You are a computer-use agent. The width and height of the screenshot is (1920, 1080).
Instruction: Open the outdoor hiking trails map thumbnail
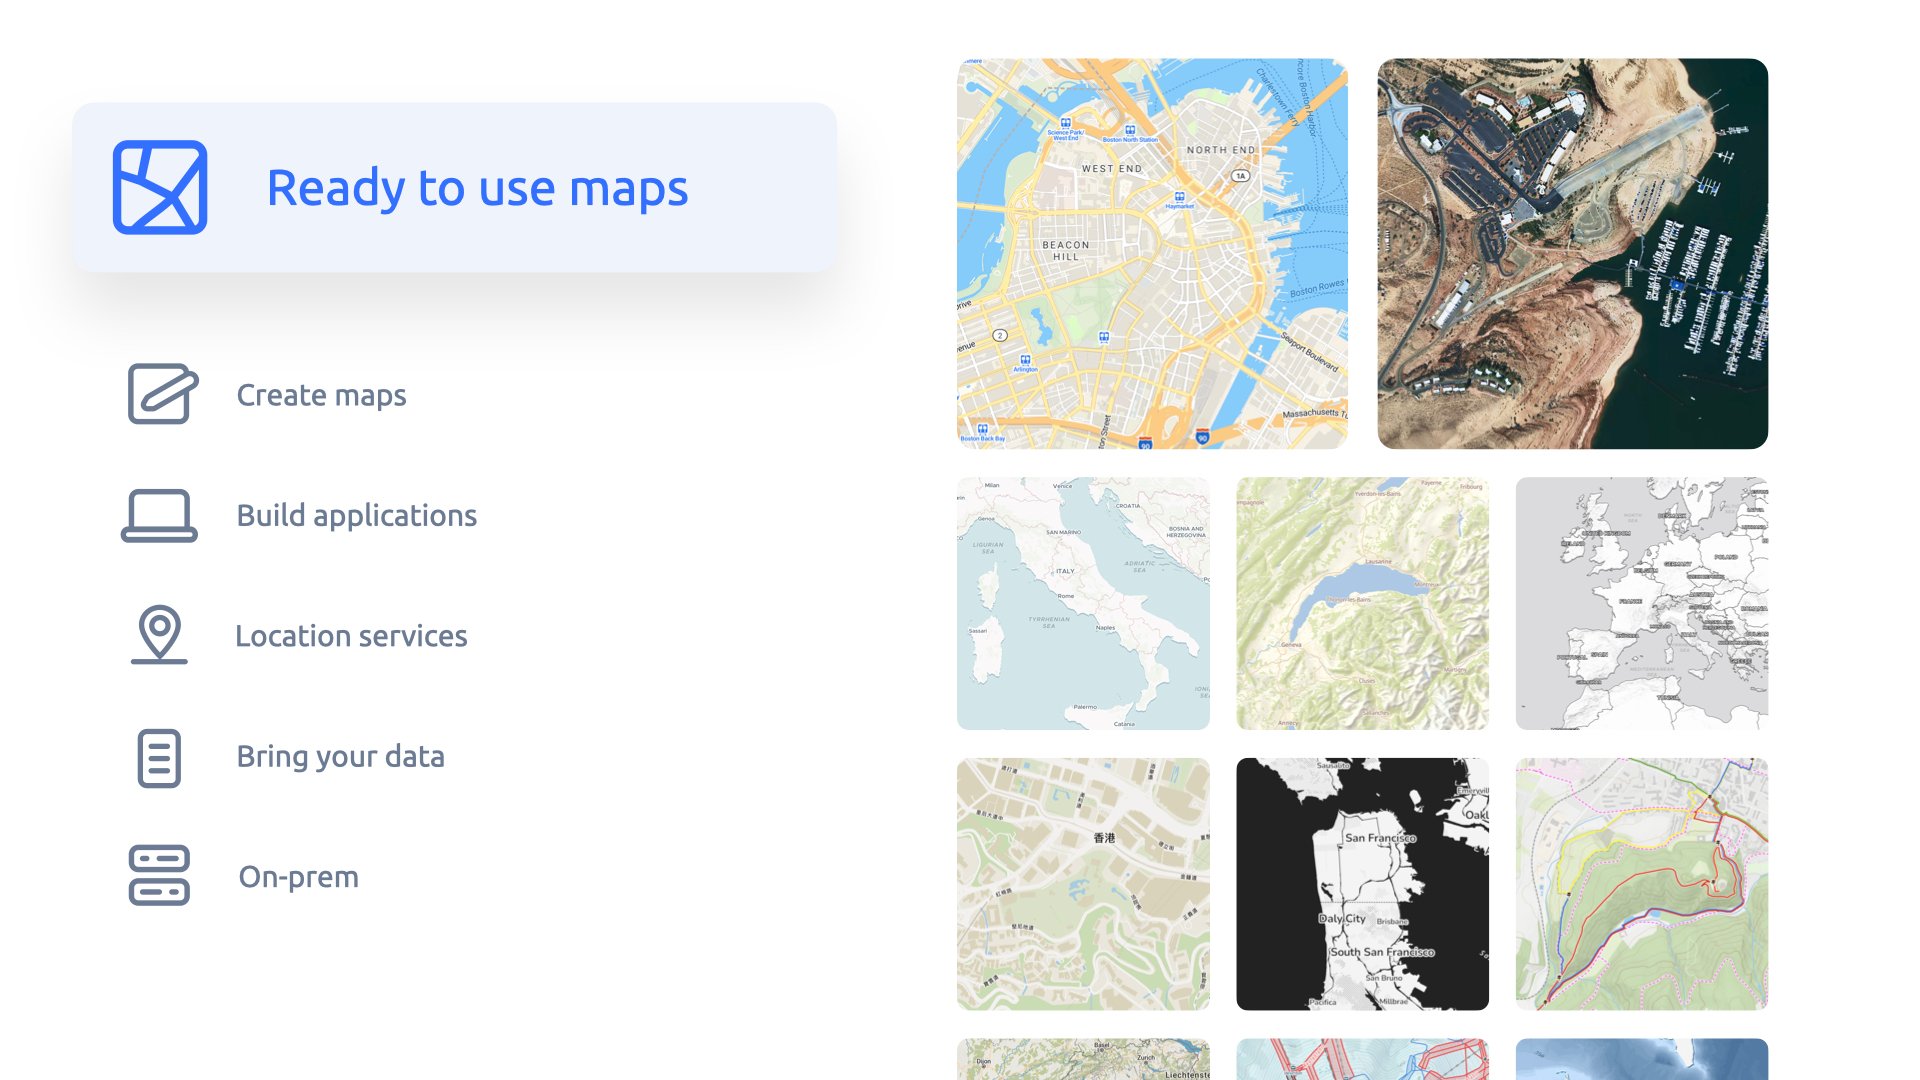pyautogui.click(x=1641, y=883)
